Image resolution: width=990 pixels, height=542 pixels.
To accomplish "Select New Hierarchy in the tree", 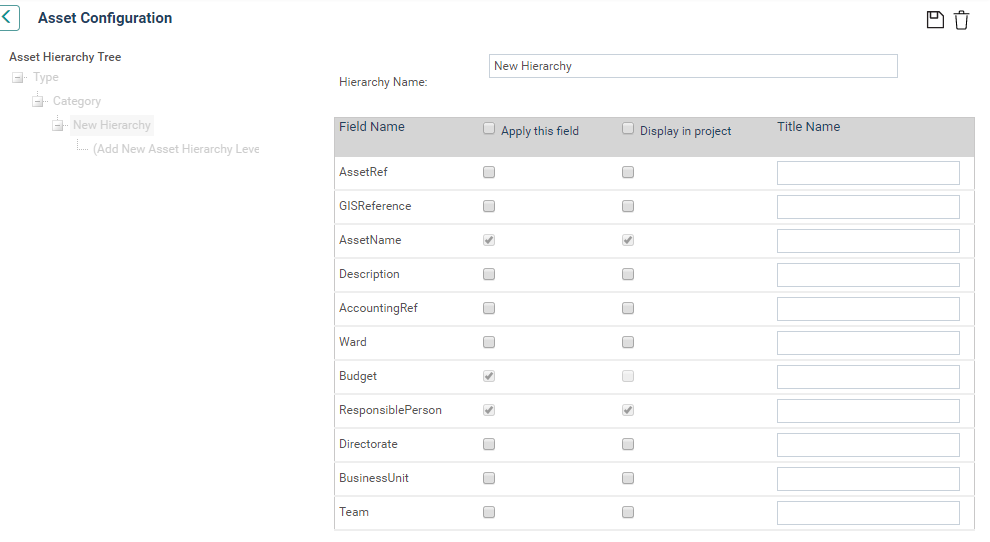I will coord(112,125).
